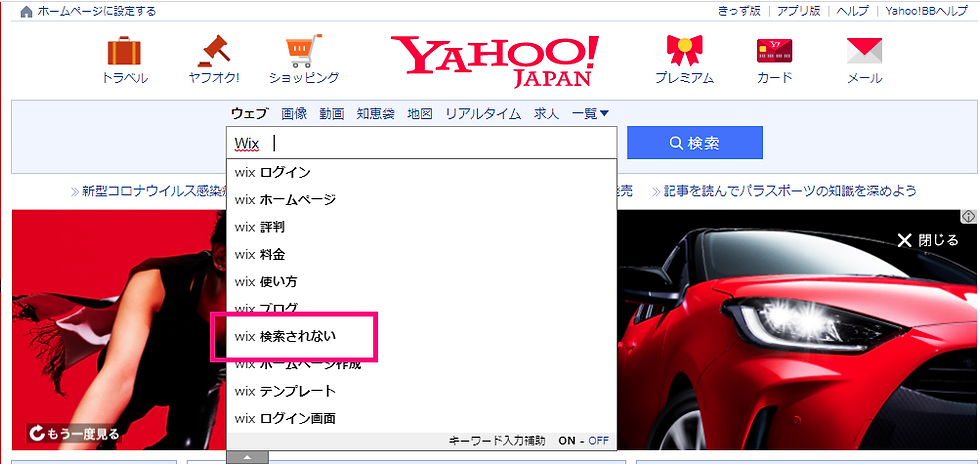Select the 画像 search tab

point(294,114)
